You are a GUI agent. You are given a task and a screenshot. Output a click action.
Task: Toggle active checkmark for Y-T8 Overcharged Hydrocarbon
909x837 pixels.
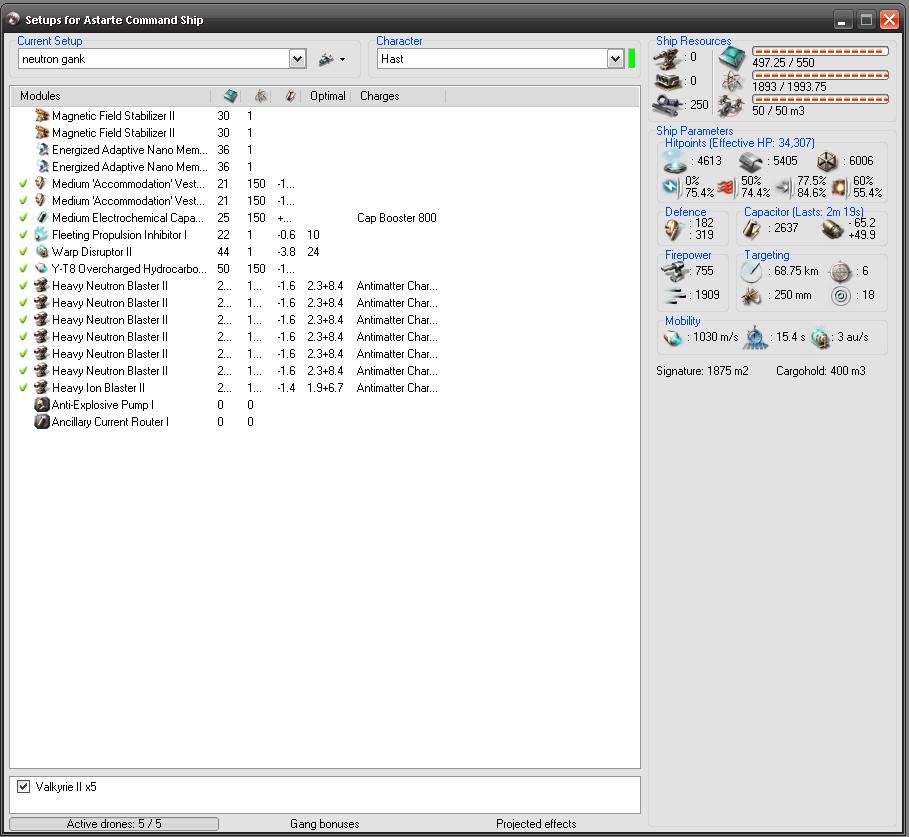[x=23, y=269]
